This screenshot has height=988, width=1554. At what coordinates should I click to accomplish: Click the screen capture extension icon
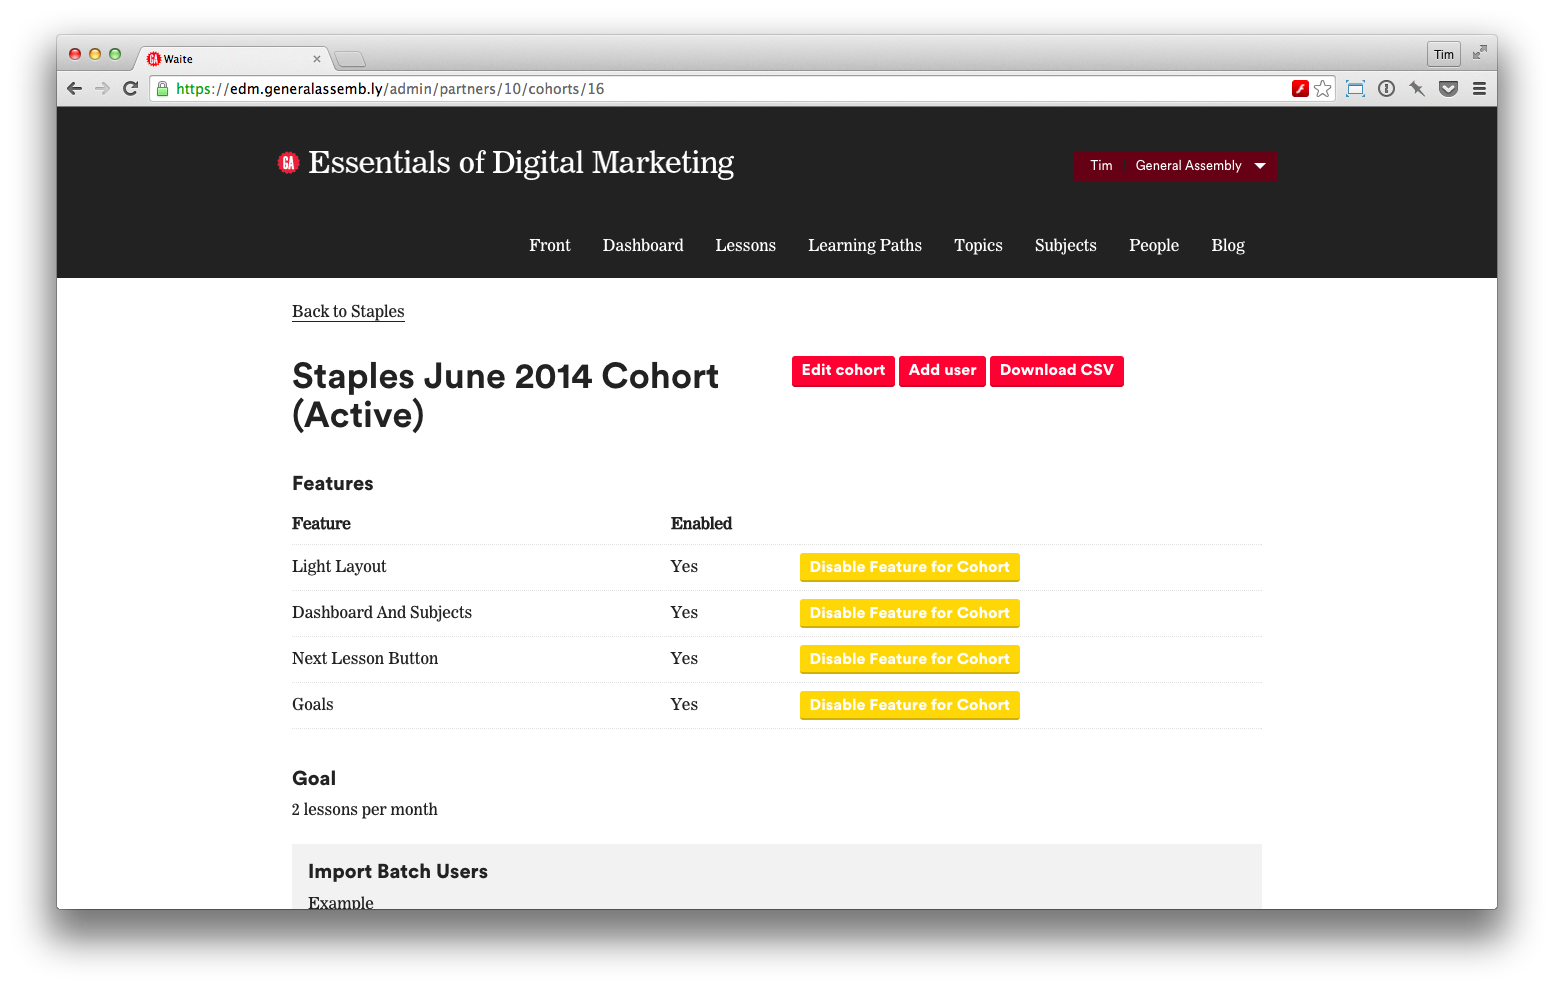(x=1355, y=89)
